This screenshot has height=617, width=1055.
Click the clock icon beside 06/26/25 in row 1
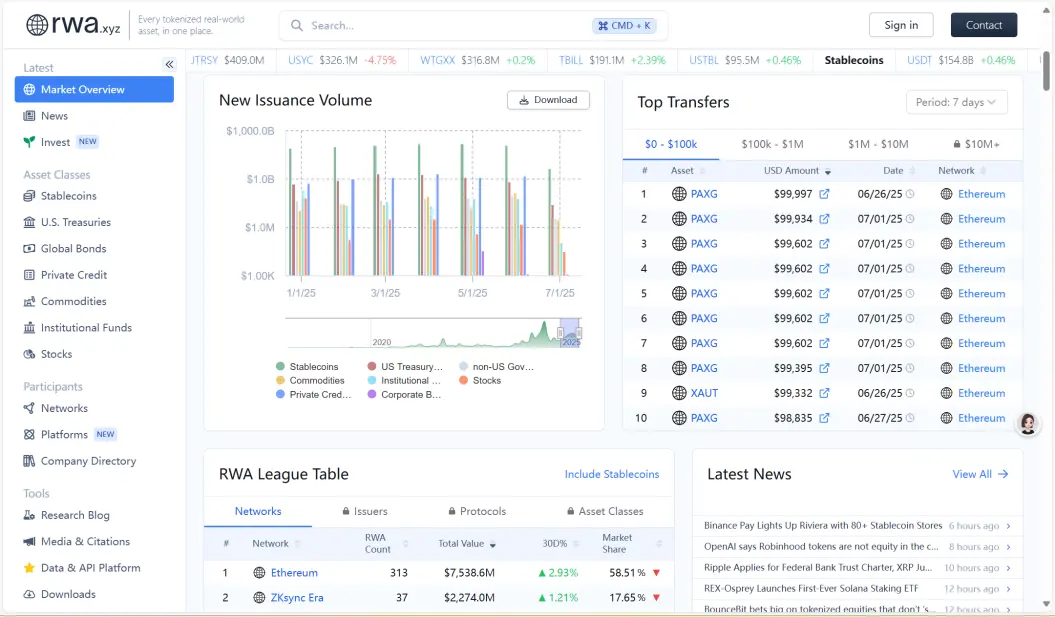tap(910, 194)
